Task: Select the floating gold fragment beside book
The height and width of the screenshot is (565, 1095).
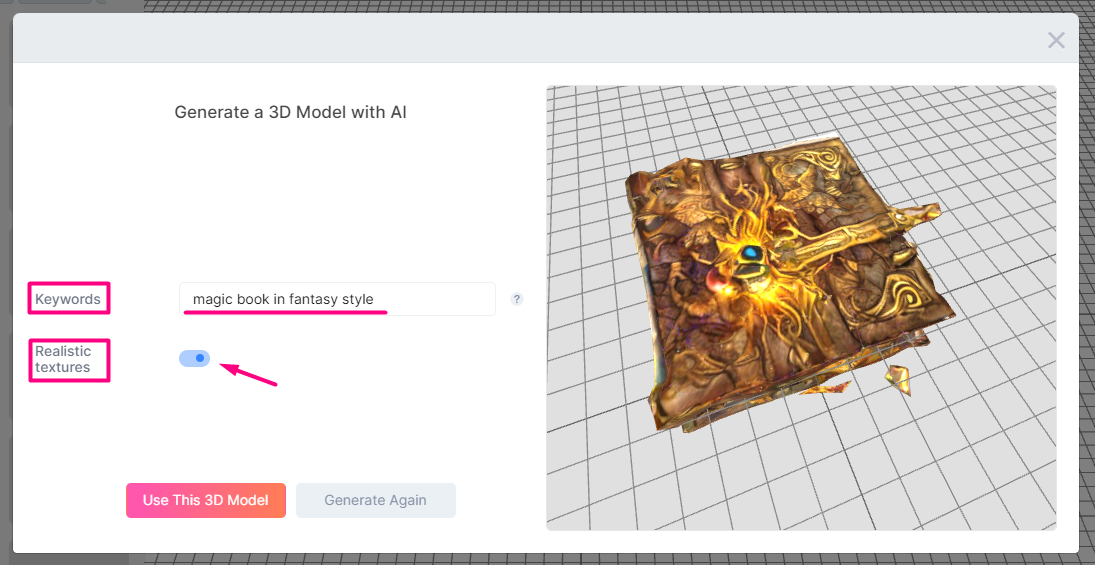Action: [x=898, y=379]
